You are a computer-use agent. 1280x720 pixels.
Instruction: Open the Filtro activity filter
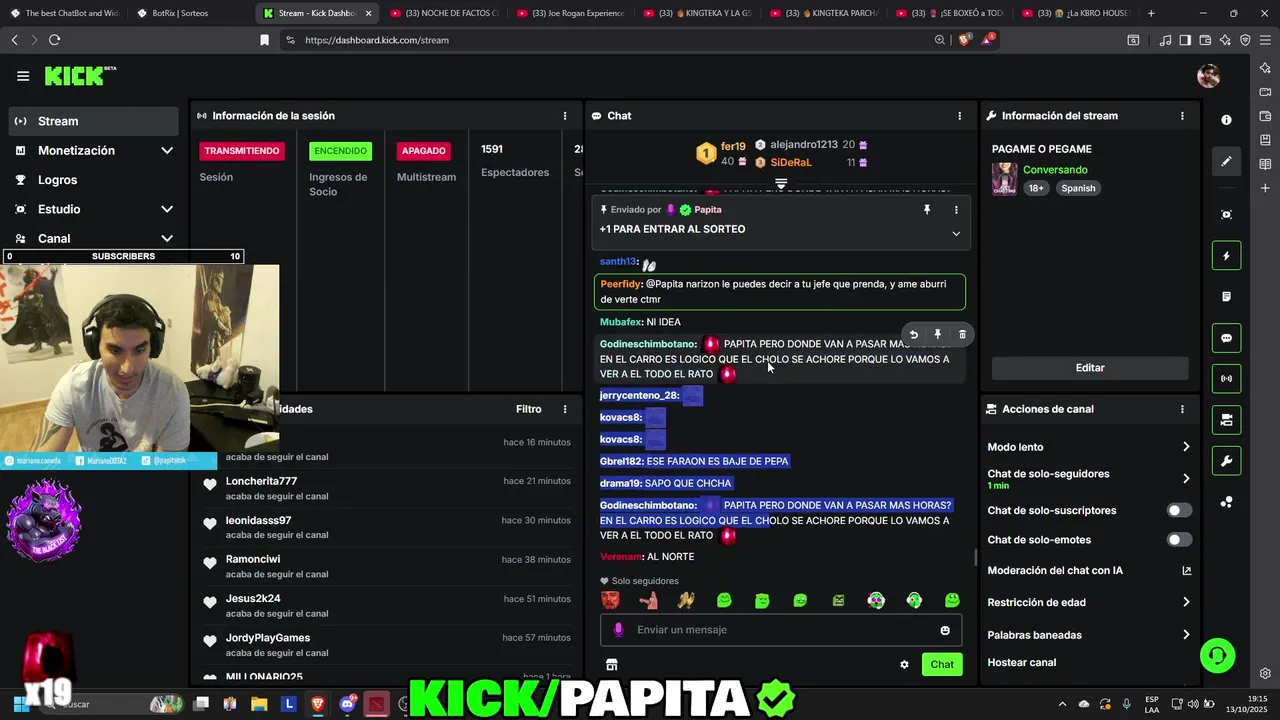(529, 409)
